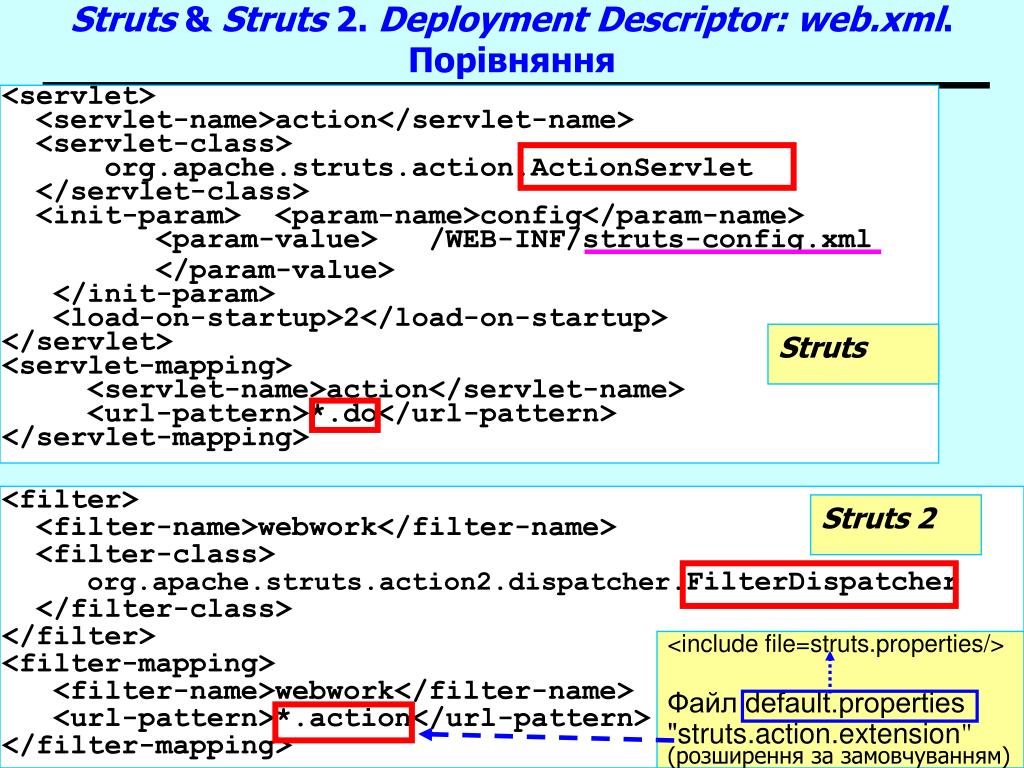Click the opening "<filter-mapping>" tag
1024x768 pixels.
[x=138, y=664]
